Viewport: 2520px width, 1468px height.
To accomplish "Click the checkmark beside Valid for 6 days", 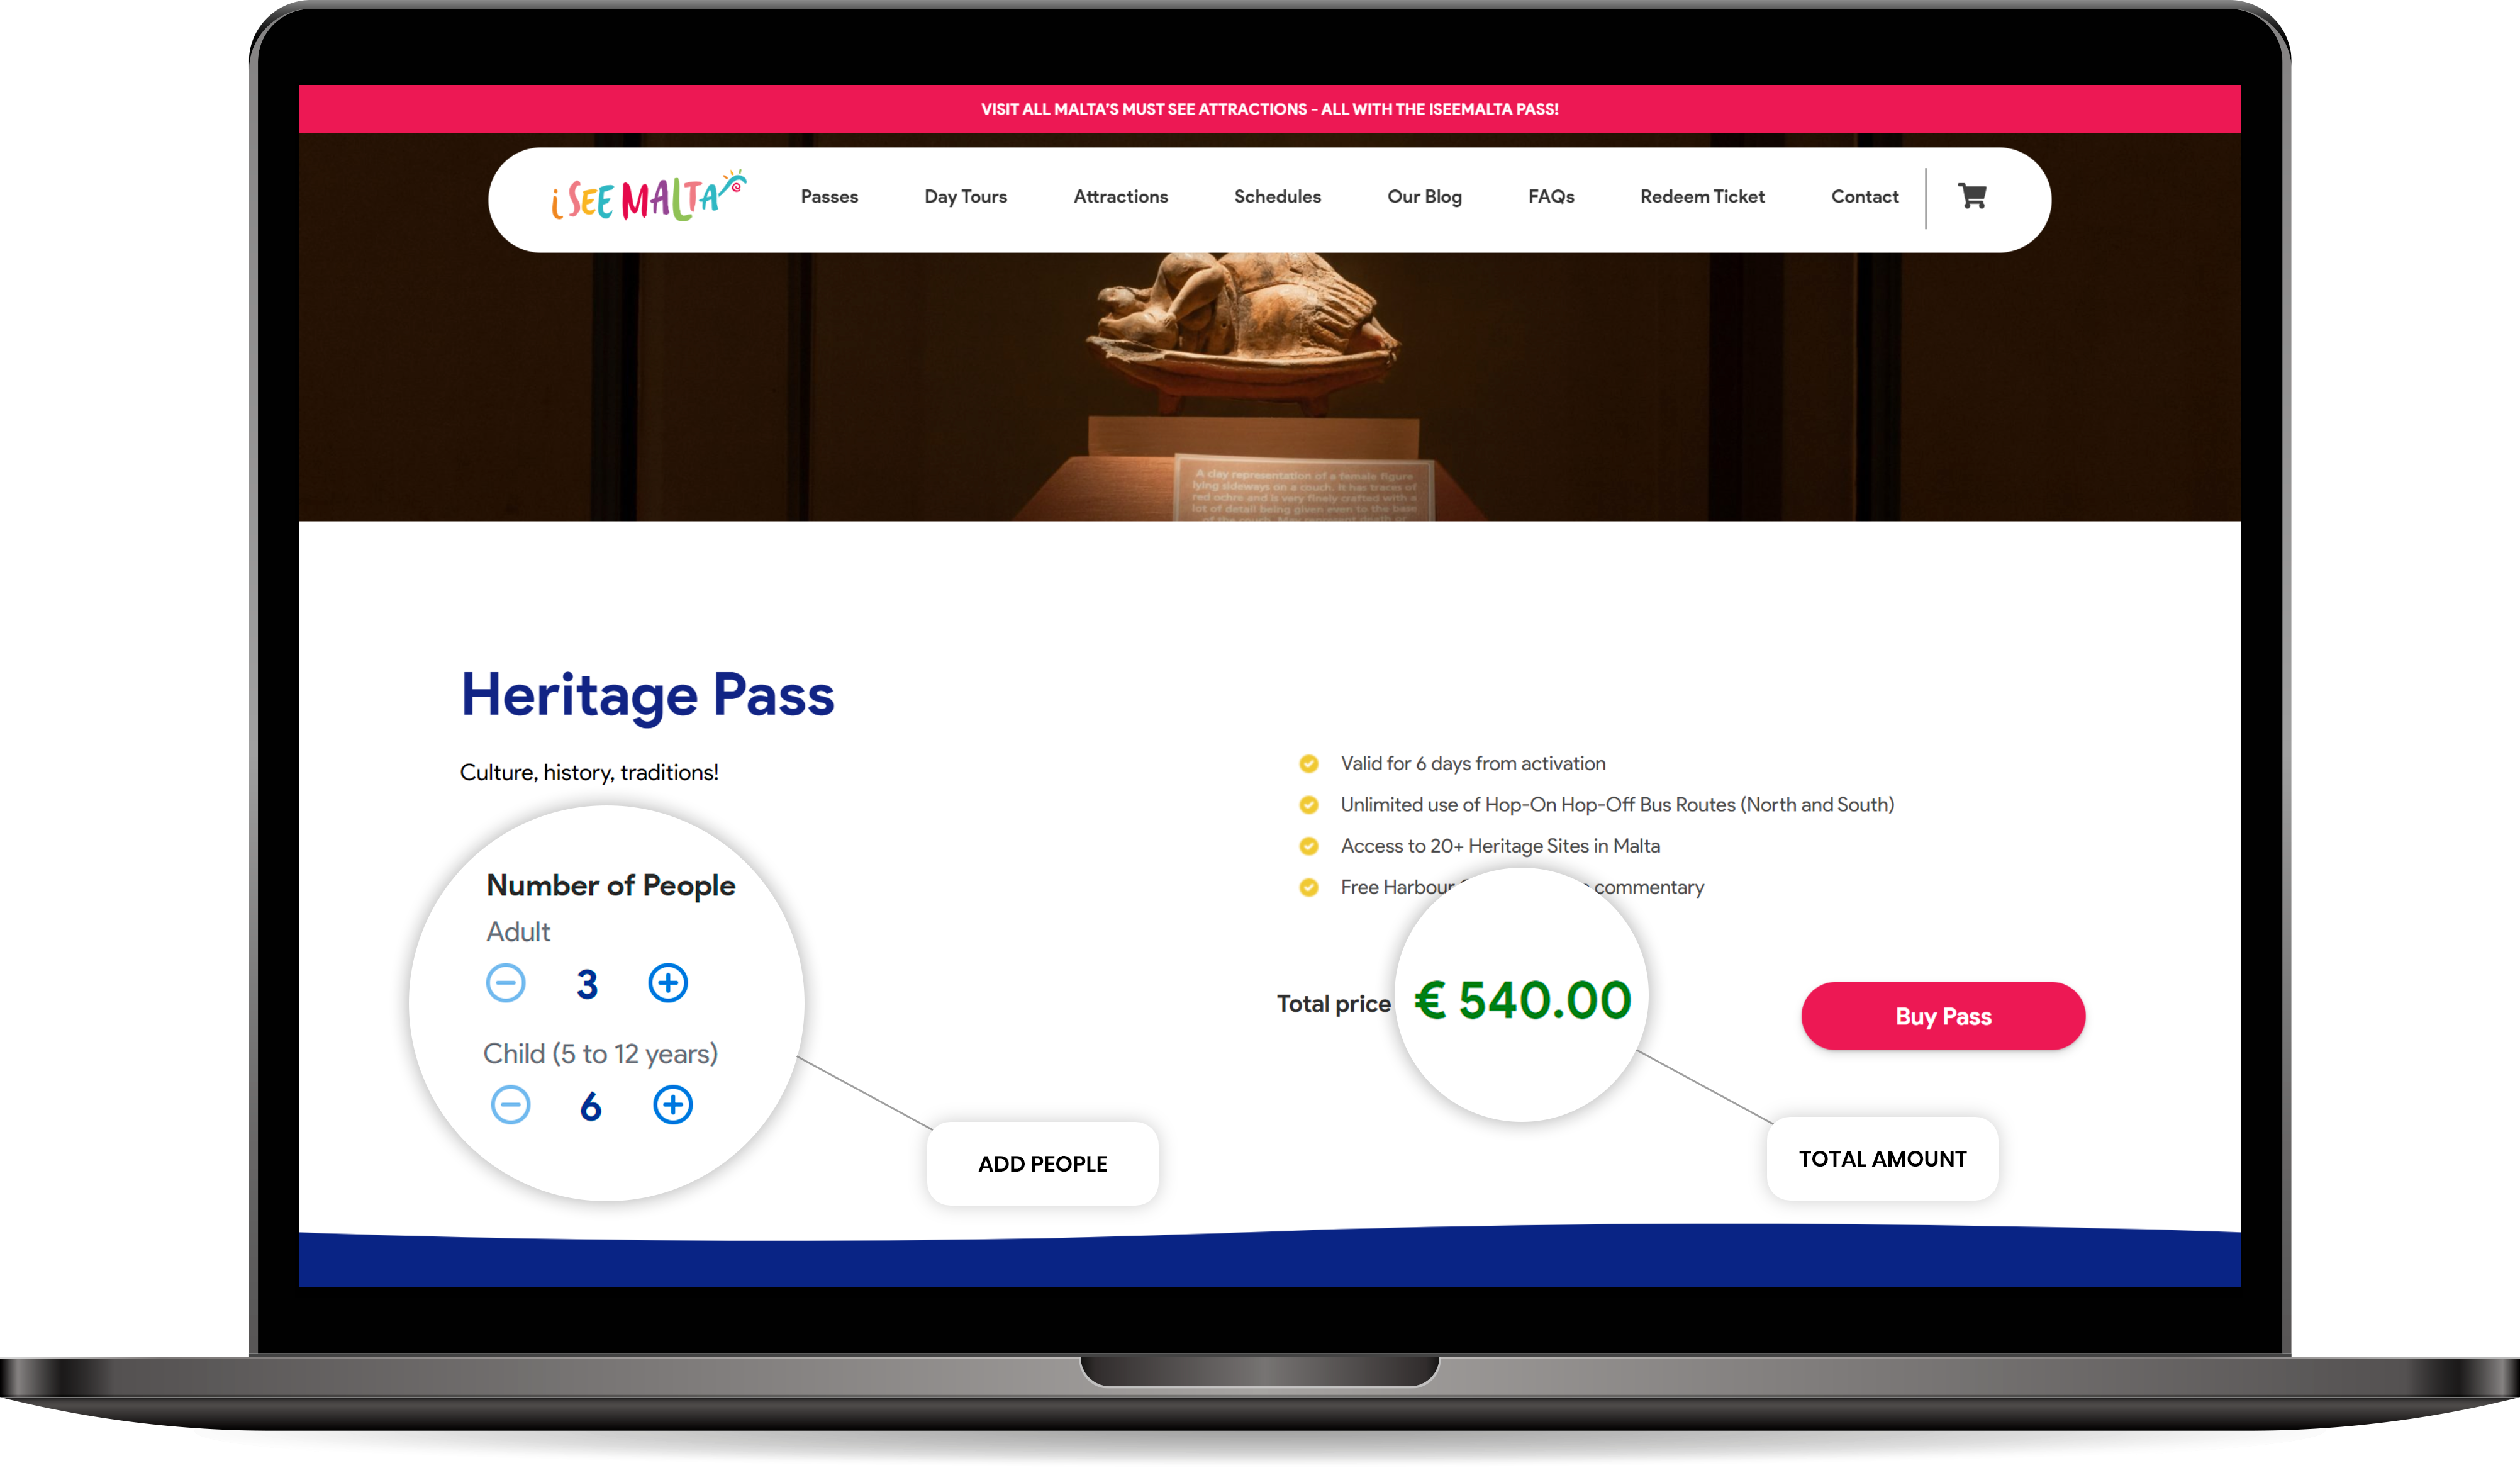I will click(1308, 764).
